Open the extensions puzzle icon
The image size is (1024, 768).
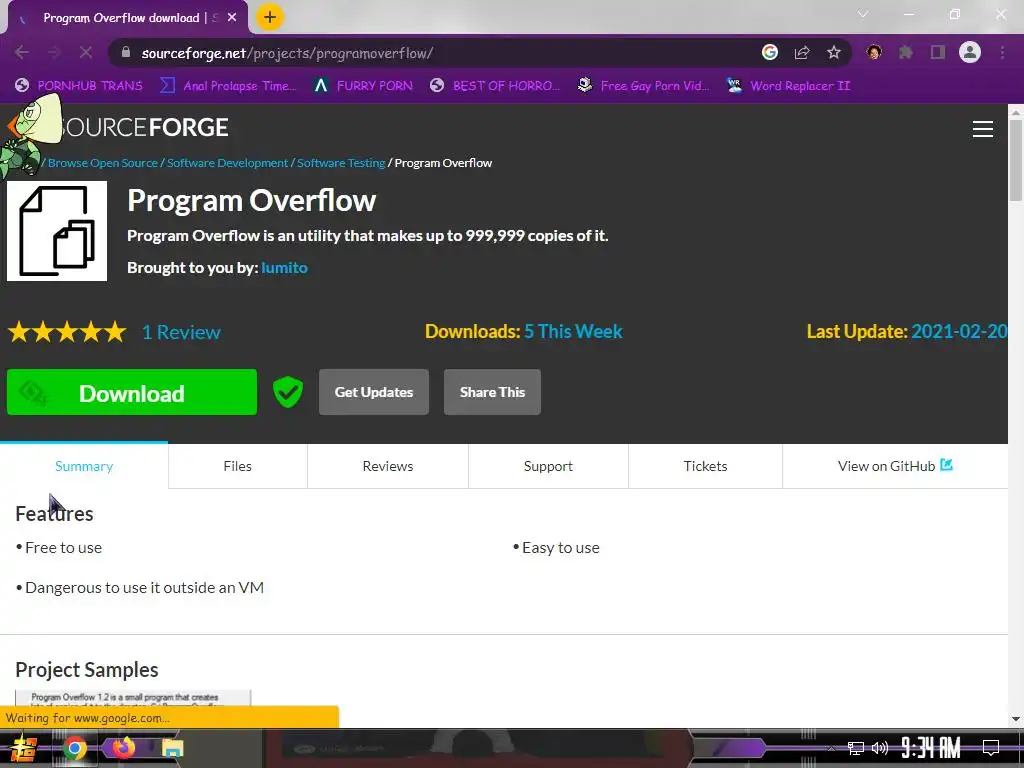click(906, 52)
